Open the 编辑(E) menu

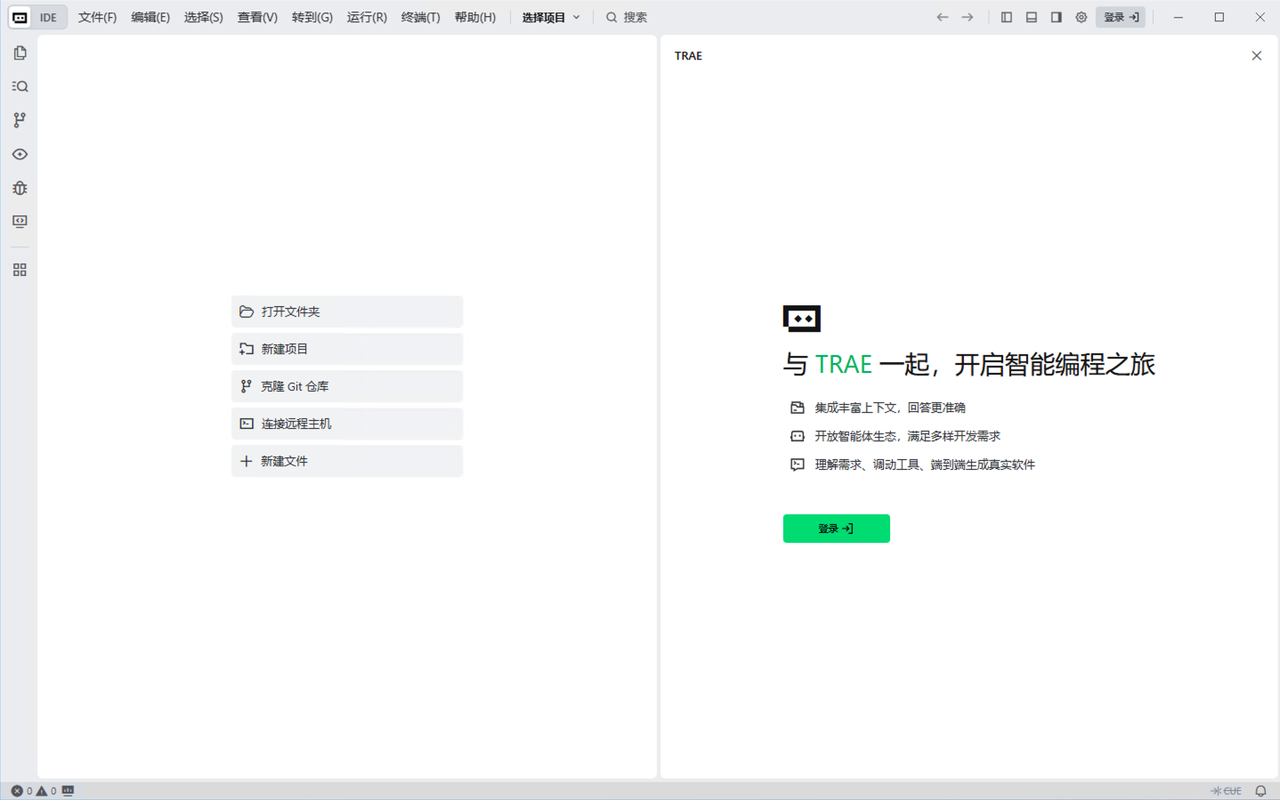151,17
